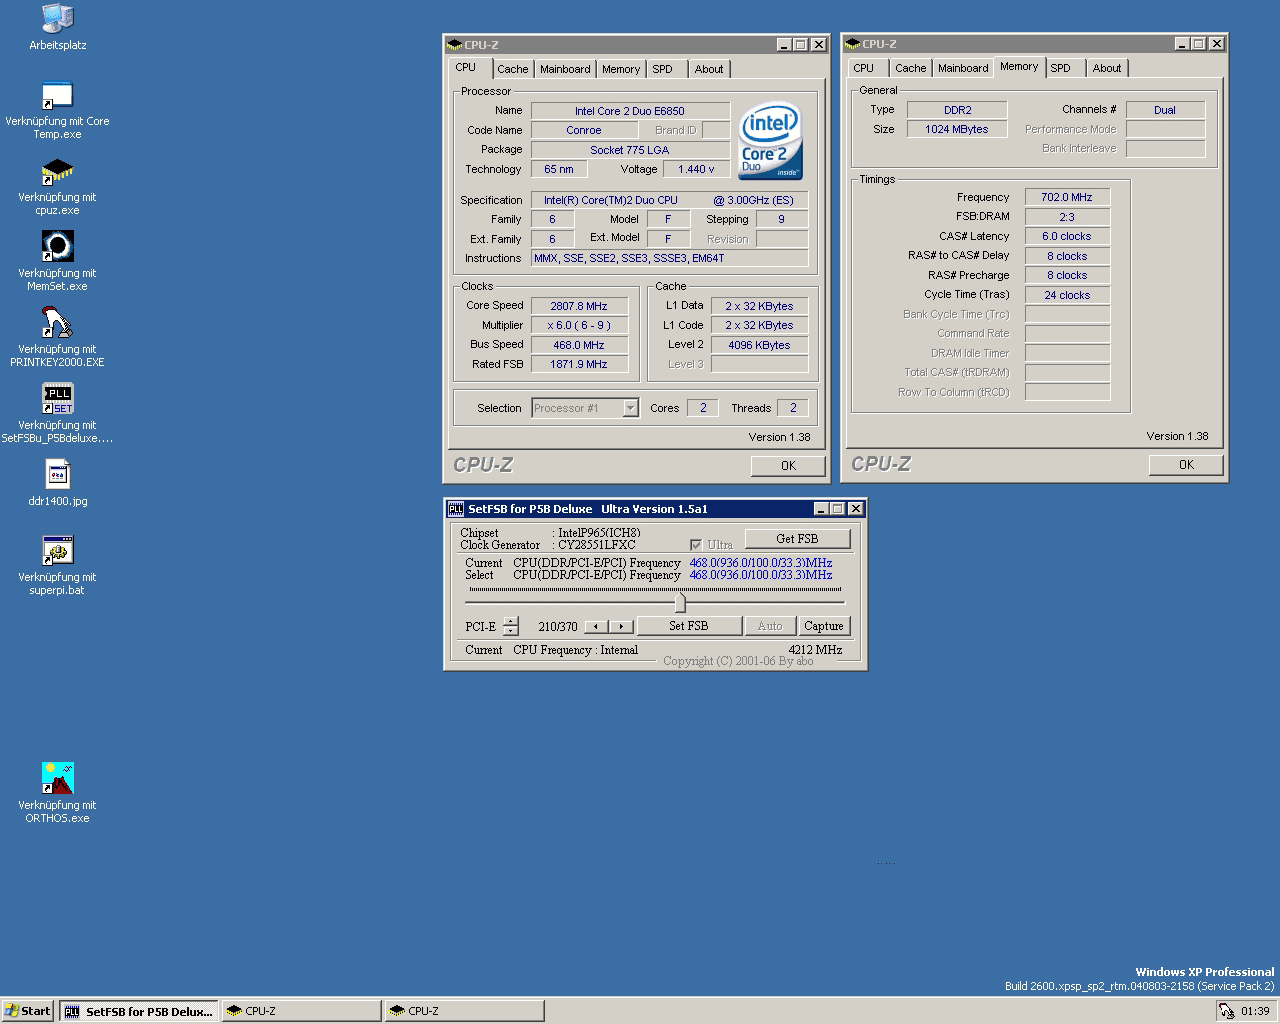Select the PRINTKEY2000.EXE shortcut icon
This screenshot has width=1280, height=1024.
[57, 323]
